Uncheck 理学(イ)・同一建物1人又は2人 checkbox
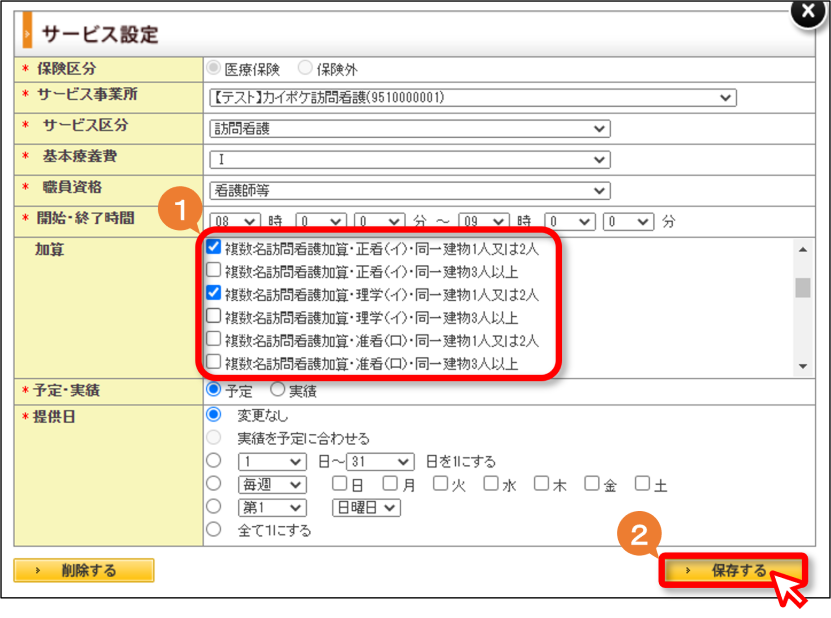Image resolution: width=831 pixels, height=618 pixels. [214, 293]
